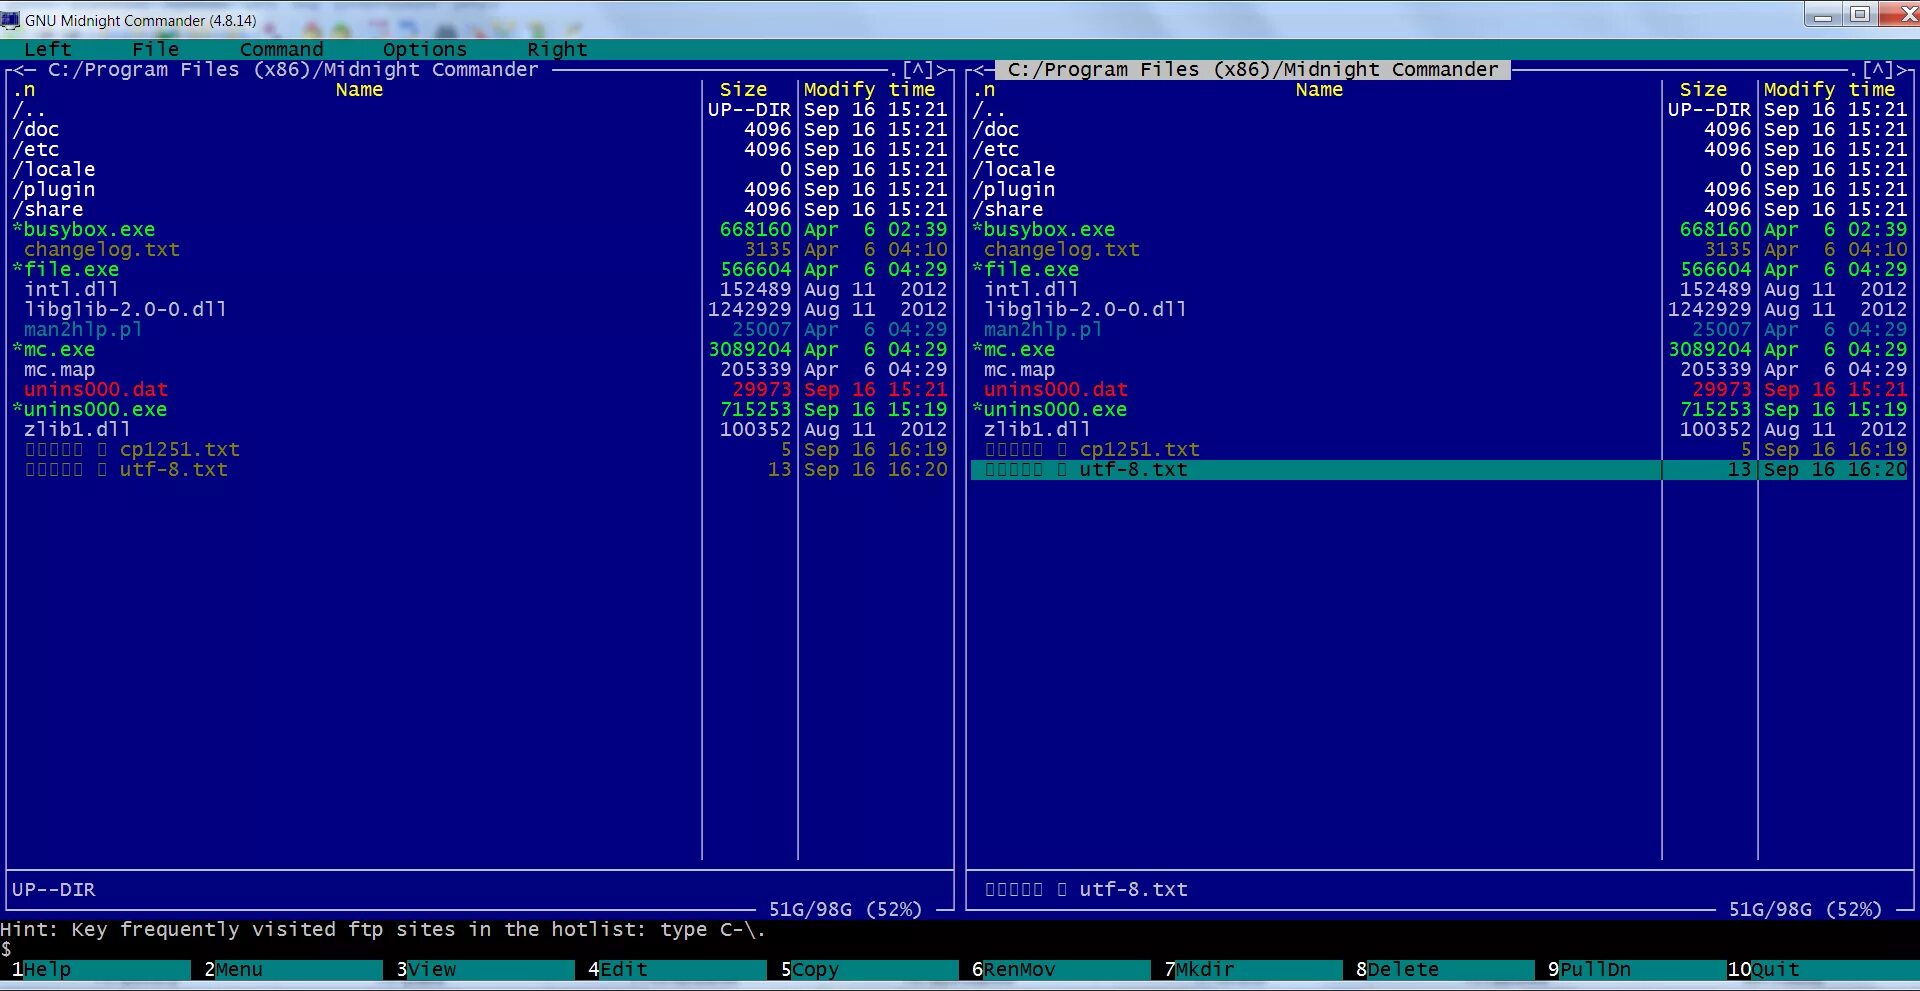Sort left panel by Name column header
Screen dimensions: 1920x991
coord(359,90)
